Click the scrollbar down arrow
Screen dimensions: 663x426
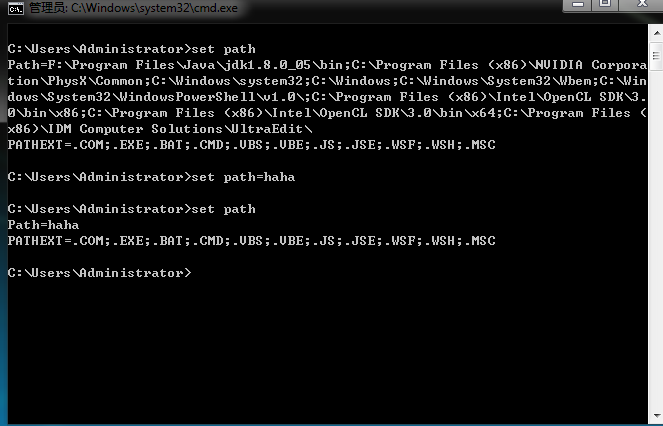tap(657, 415)
